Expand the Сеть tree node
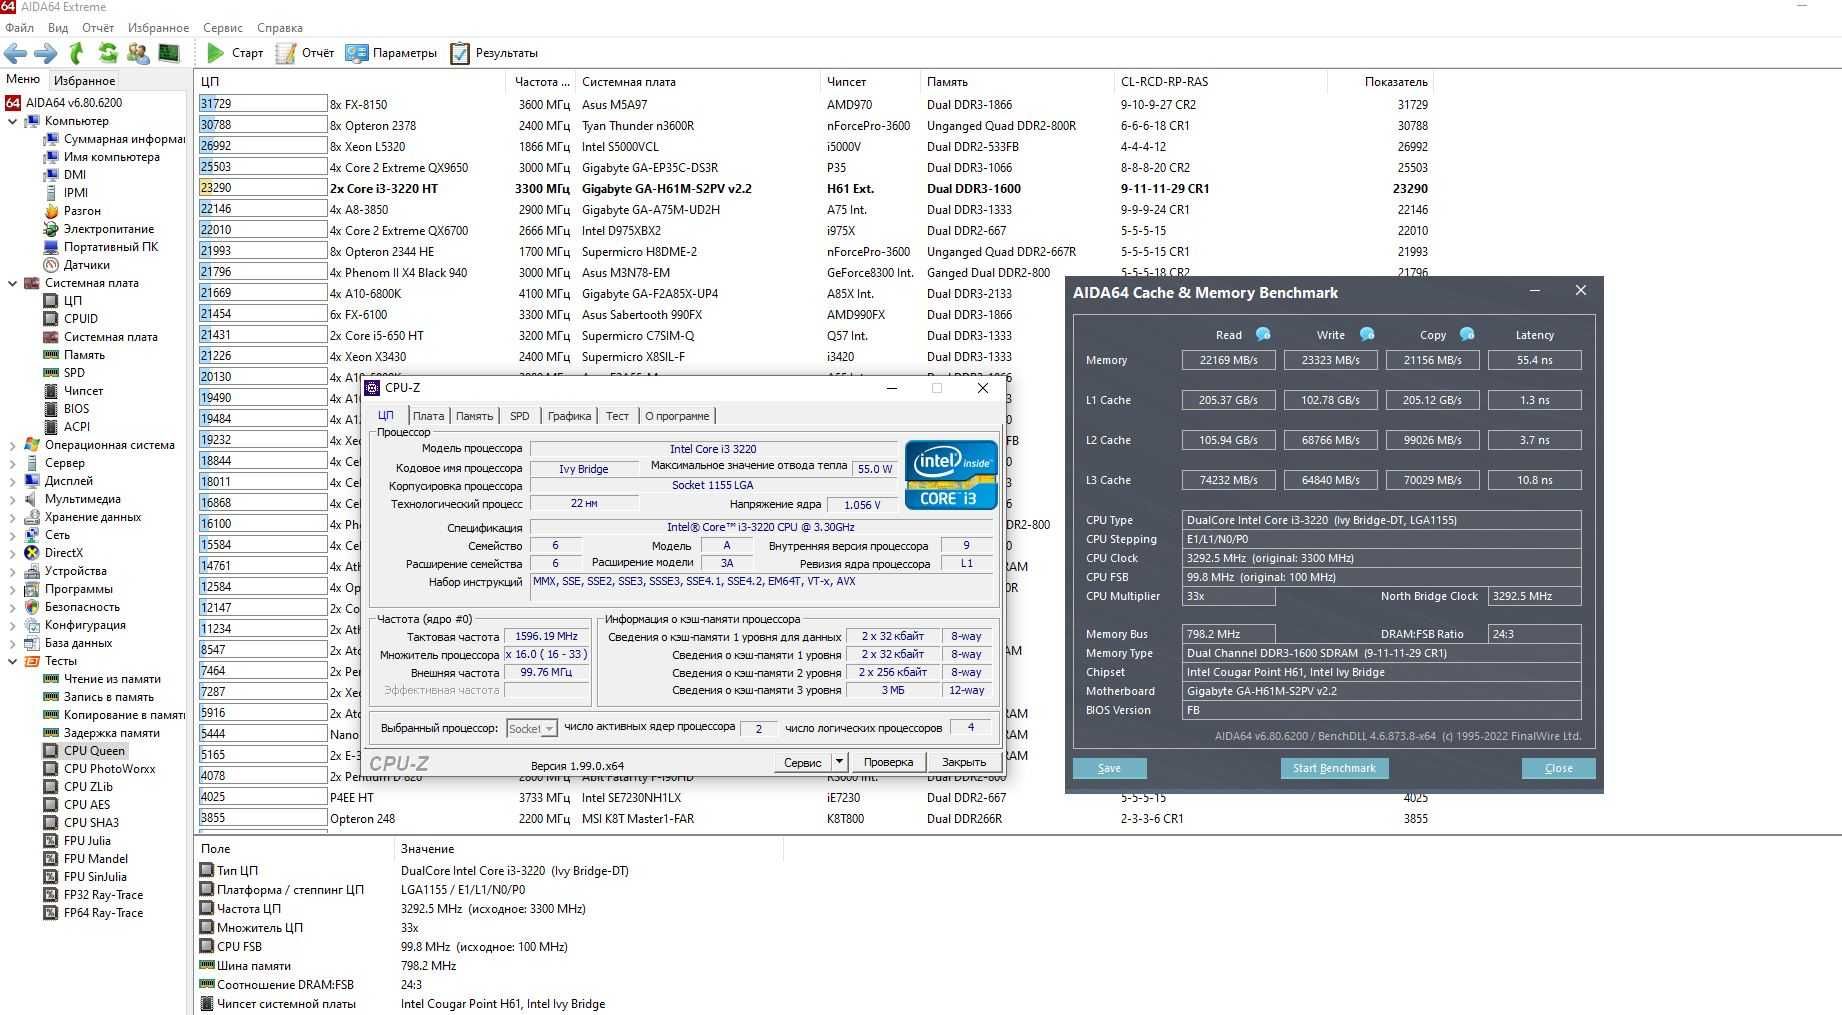The image size is (1842, 1015). pos(12,535)
